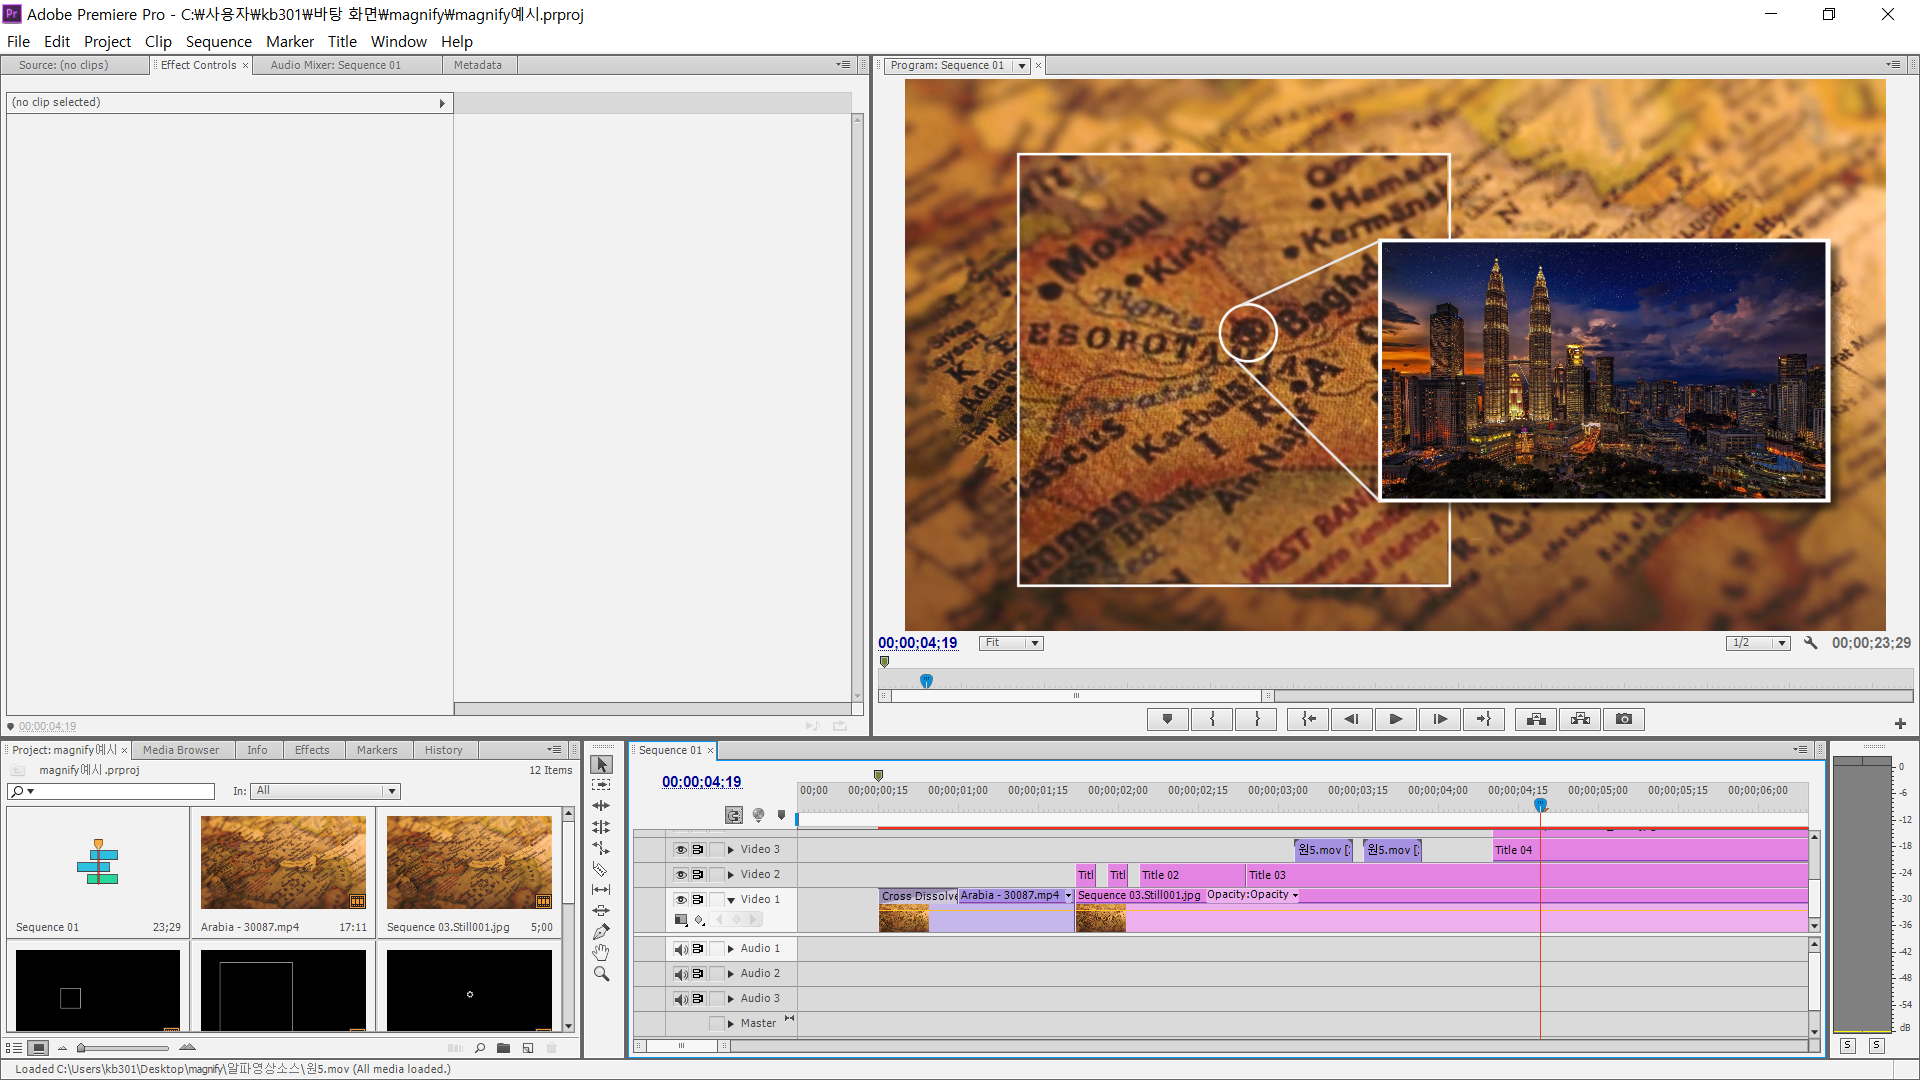Click the Export Frame camera button
The image size is (1920, 1080).
[1624, 719]
